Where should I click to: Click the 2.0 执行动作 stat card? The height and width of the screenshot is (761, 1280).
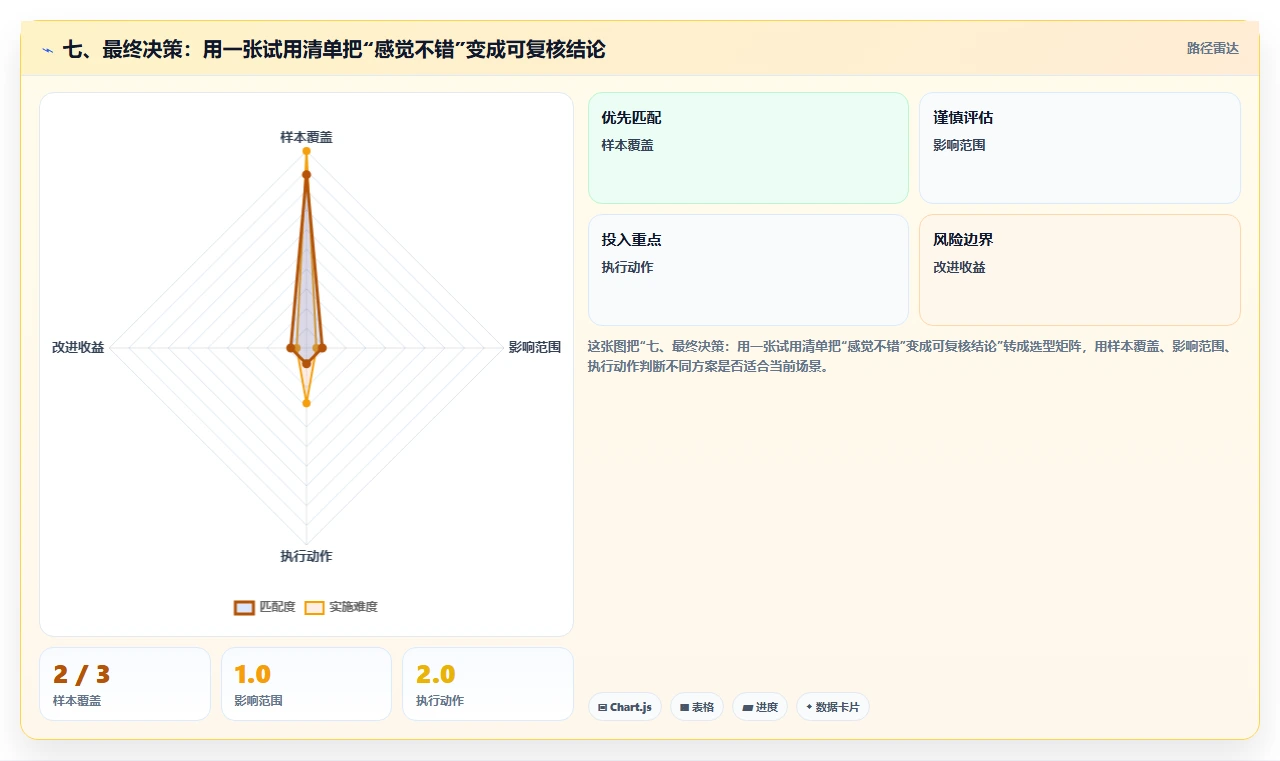[488, 684]
